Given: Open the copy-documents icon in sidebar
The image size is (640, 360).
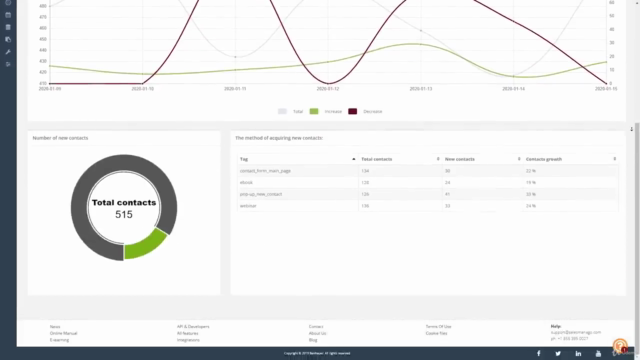Looking at the screenshot, I should (x=8, y=40).
